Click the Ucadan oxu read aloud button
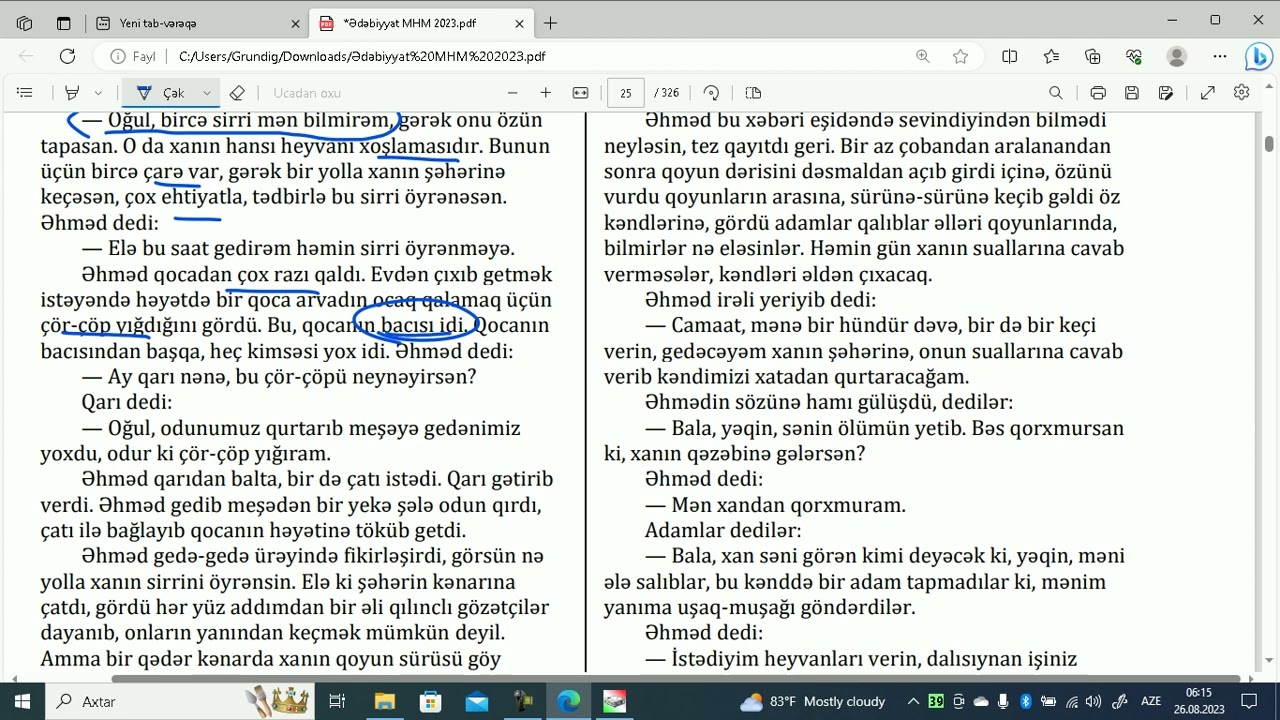 pos(307,93)
